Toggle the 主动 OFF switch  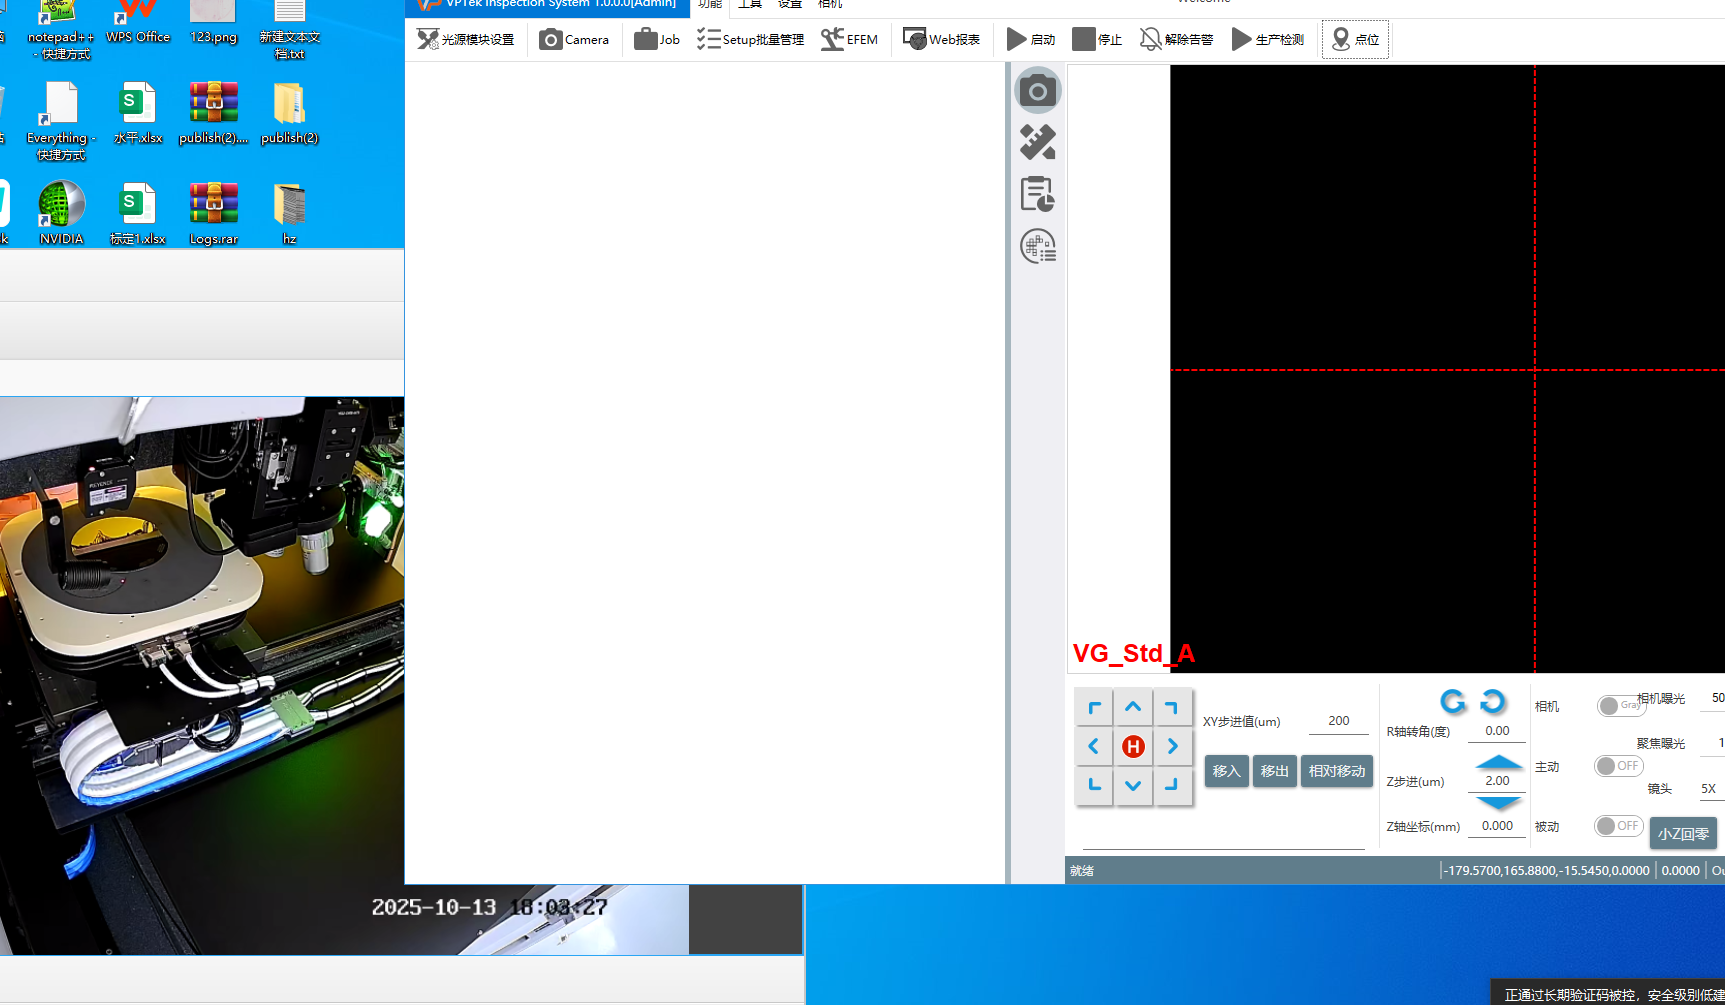[x=1618, y=766]
